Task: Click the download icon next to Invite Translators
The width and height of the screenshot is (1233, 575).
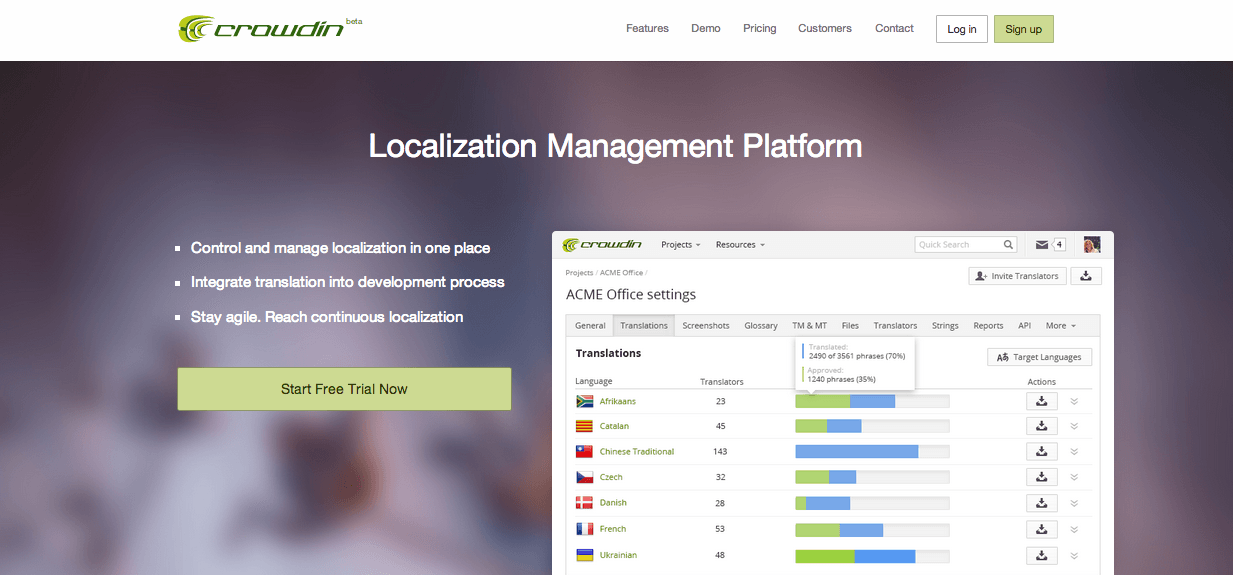Action: click(x=1086, y=276)
